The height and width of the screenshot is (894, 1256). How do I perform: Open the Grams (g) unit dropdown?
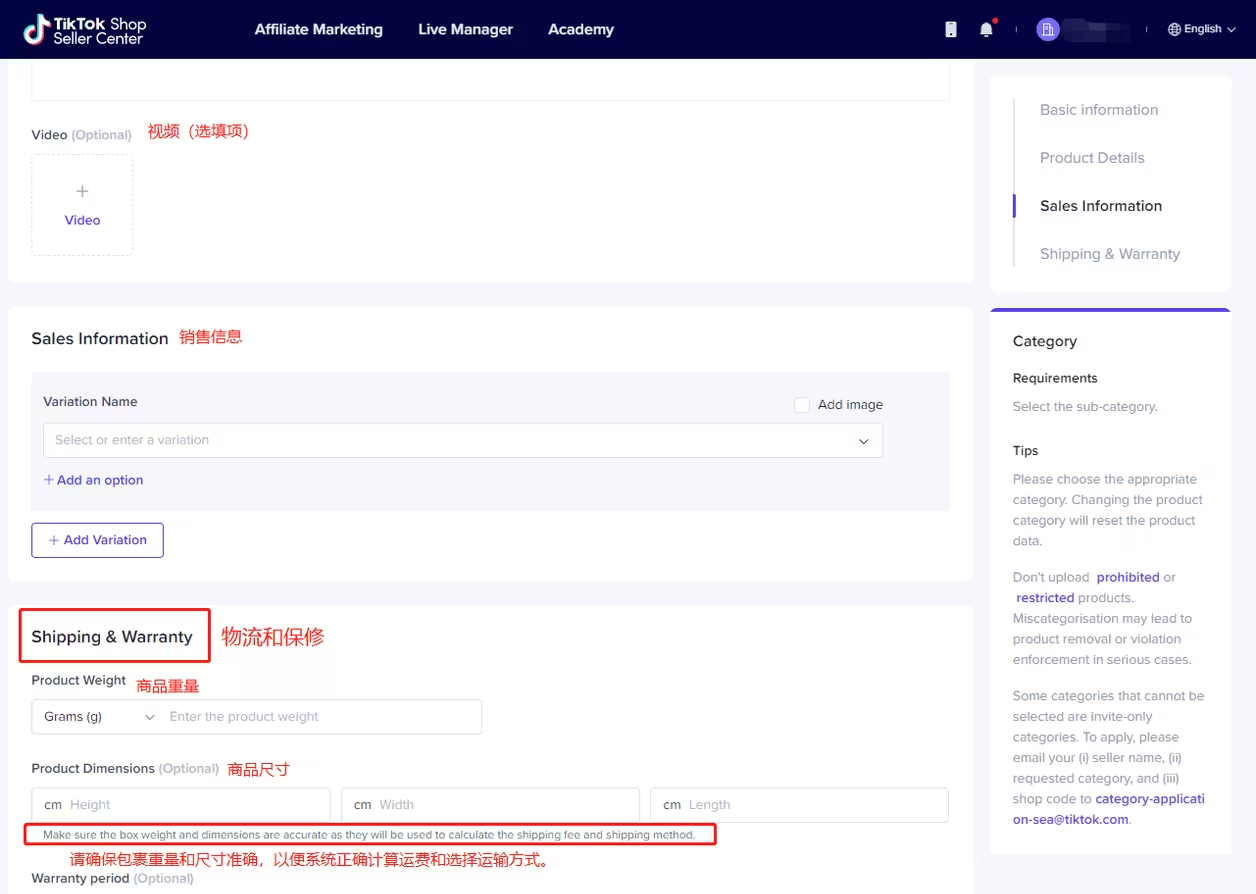pos(99,717)
